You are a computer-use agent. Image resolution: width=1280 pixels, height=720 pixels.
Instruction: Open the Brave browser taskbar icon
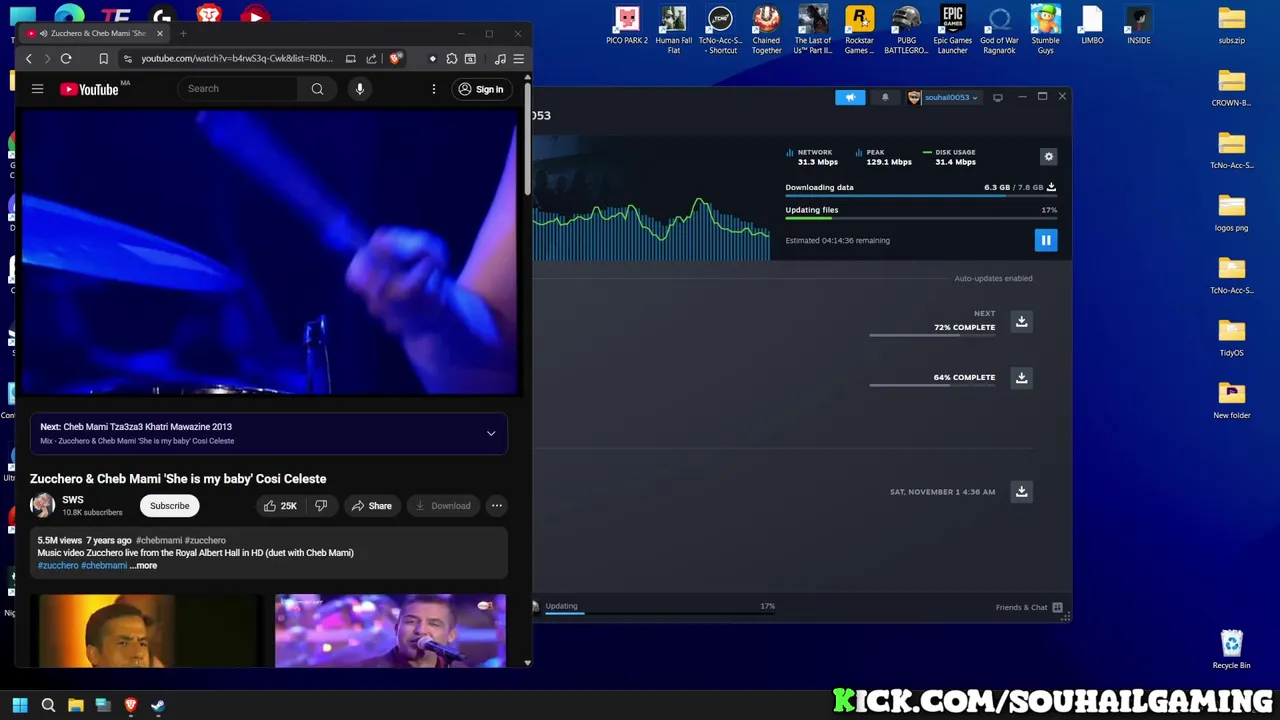pyautogui.click(x=130, y=705)
